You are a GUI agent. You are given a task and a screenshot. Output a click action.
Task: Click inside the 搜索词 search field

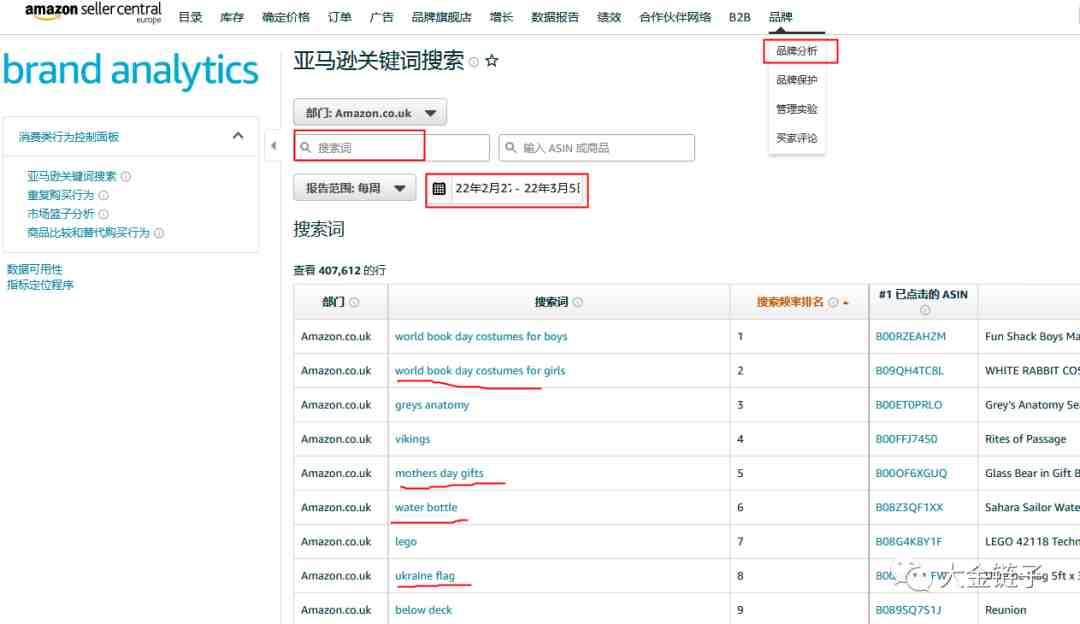pyautogui.click(x=392, y=147)
